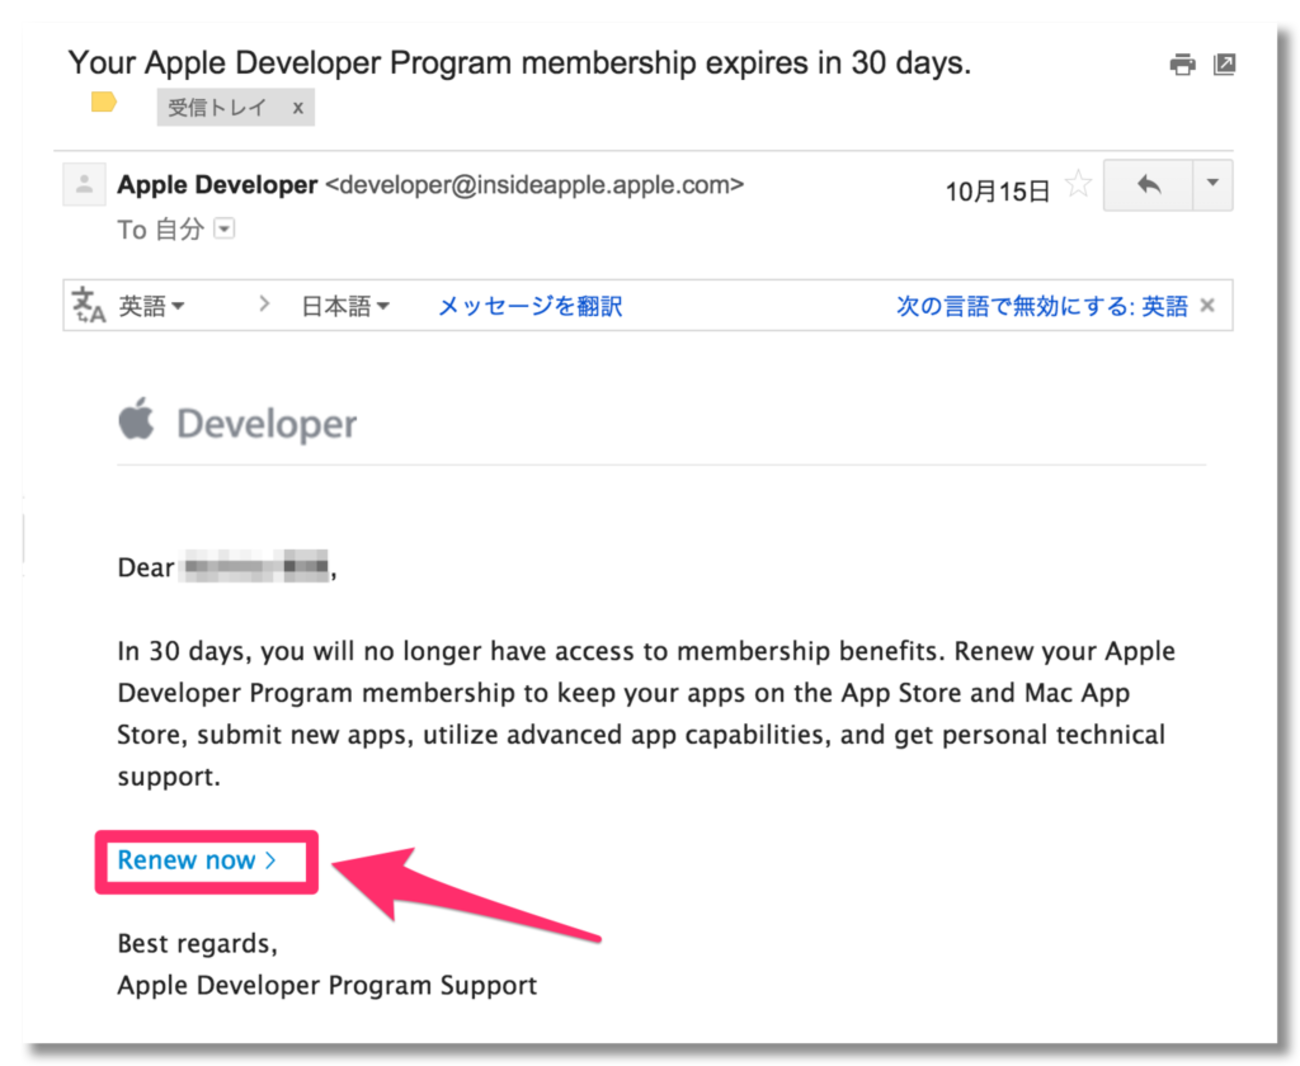Click 次の言語で無効にする: 英語 link
This screenshot has height=1066, width=1300.
(x=1042, y=306)
